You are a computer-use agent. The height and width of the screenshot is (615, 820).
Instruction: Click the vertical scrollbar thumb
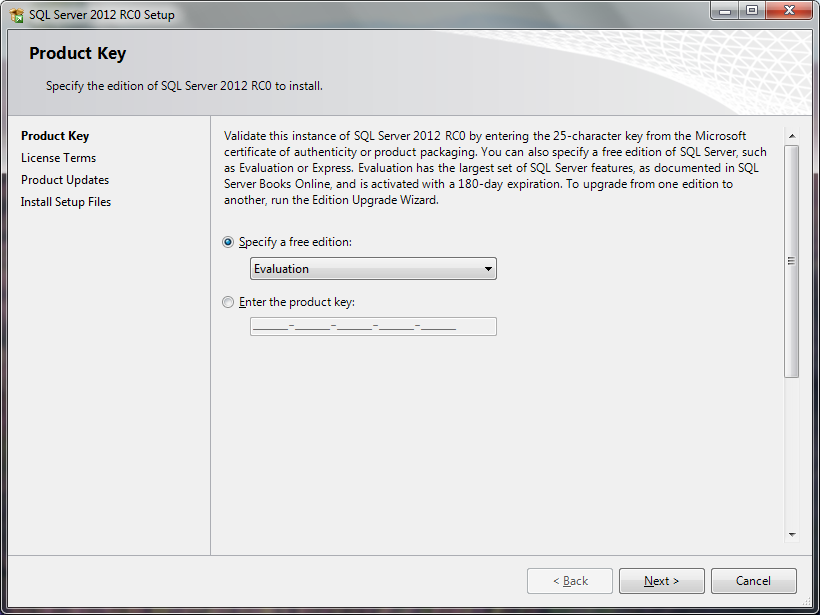pos(792,261)
